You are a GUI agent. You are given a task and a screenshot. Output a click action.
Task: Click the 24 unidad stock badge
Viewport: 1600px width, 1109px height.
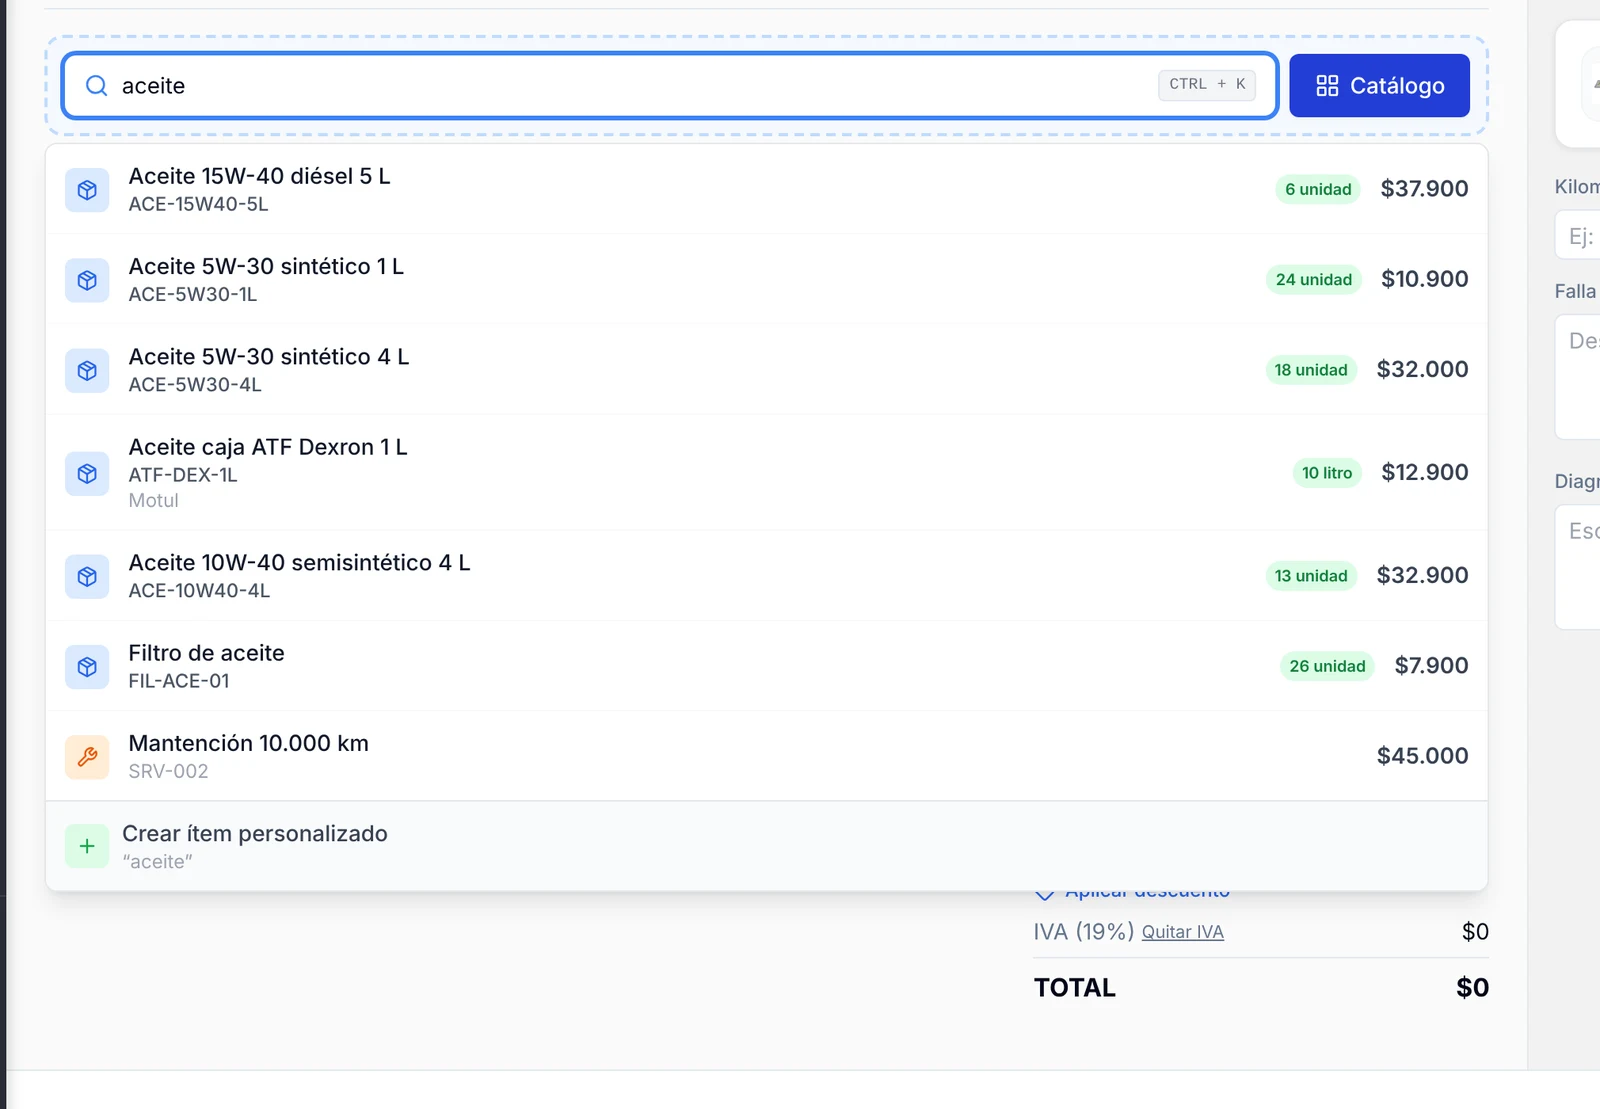click(x=1314, y=279)
